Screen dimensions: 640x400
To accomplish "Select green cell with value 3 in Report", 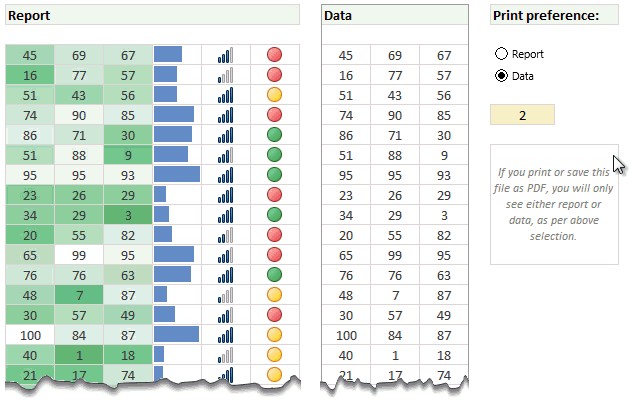I will click(127, 214).
